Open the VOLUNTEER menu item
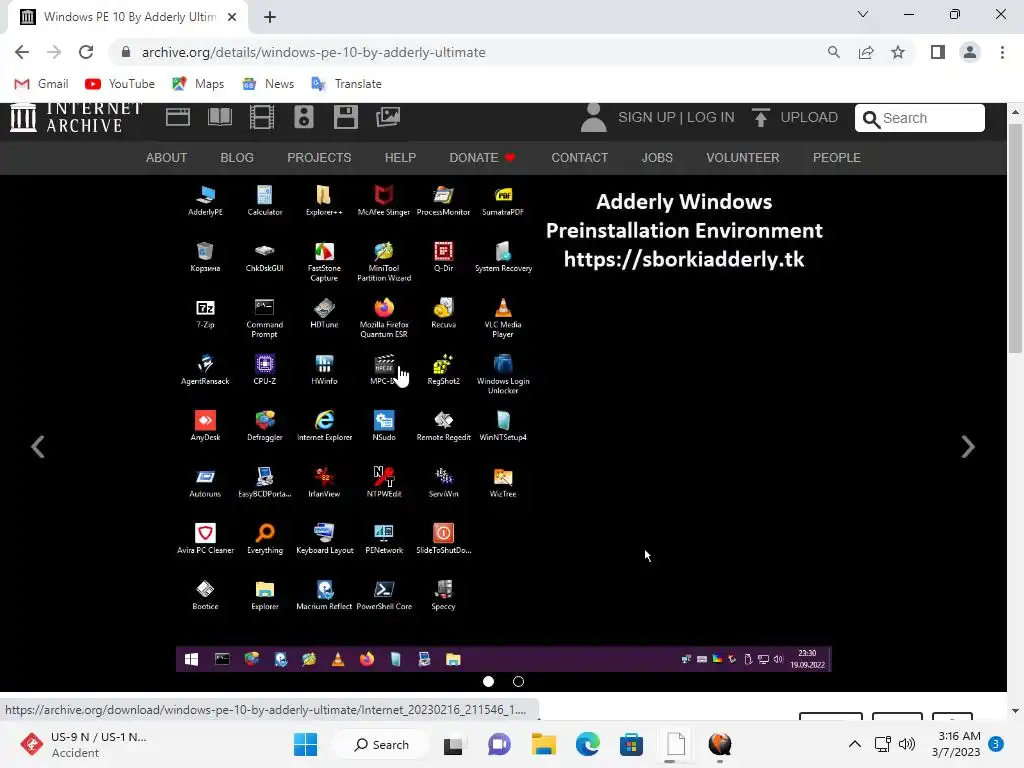 (x=743, y=158)
